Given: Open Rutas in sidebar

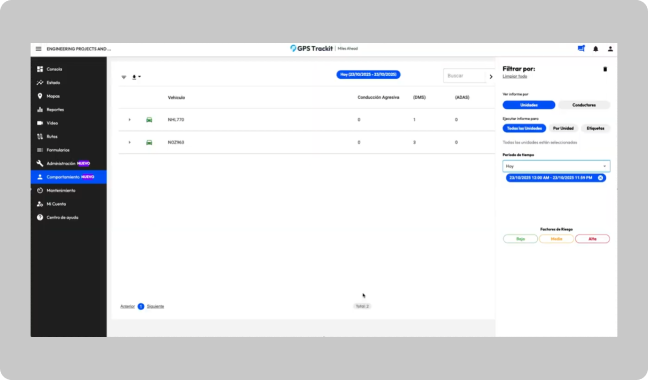Looking at the screenshot, I should (52, 137).
